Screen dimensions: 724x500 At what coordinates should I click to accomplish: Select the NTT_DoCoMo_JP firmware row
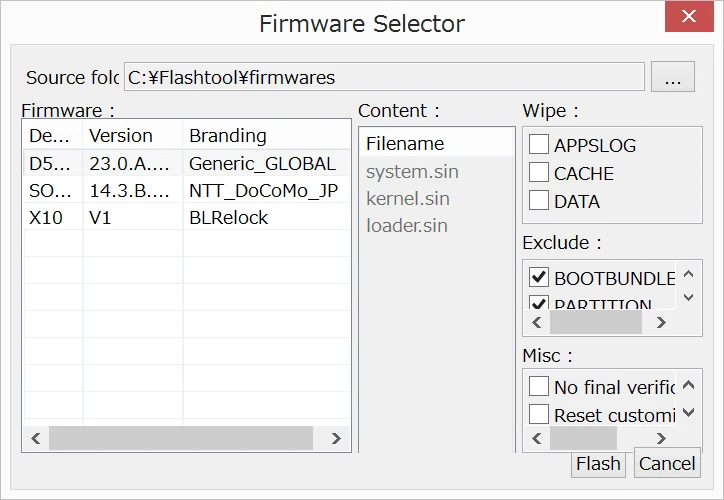click(x=187, y=190)
